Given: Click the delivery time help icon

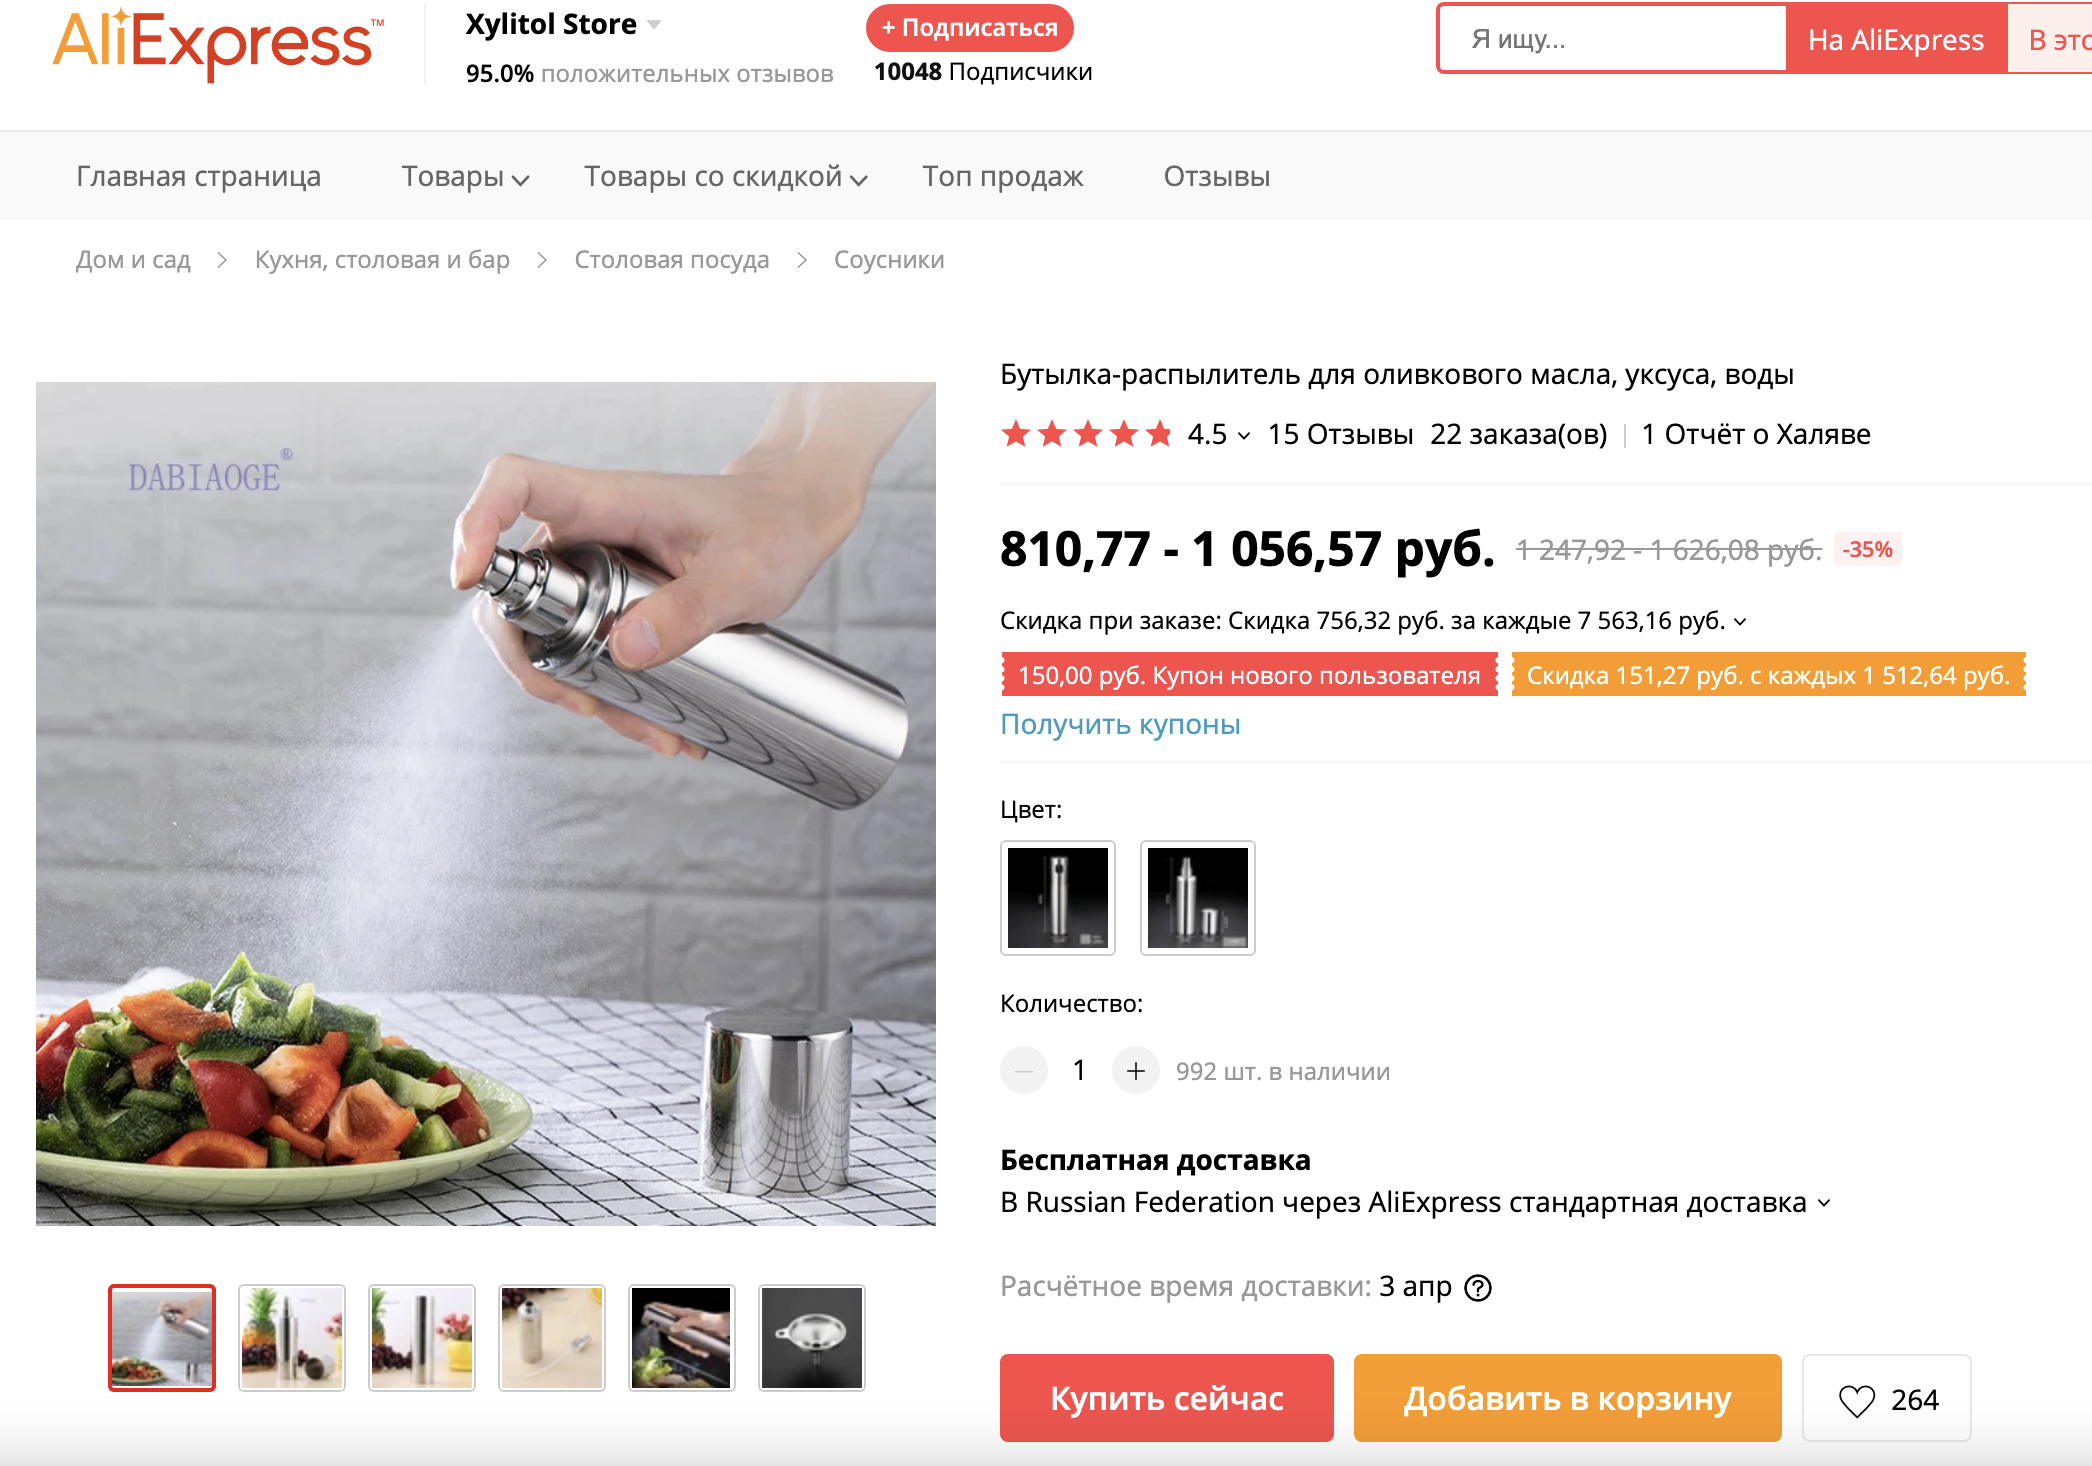Looking at the screenshot, I should pos(1478,1288).
